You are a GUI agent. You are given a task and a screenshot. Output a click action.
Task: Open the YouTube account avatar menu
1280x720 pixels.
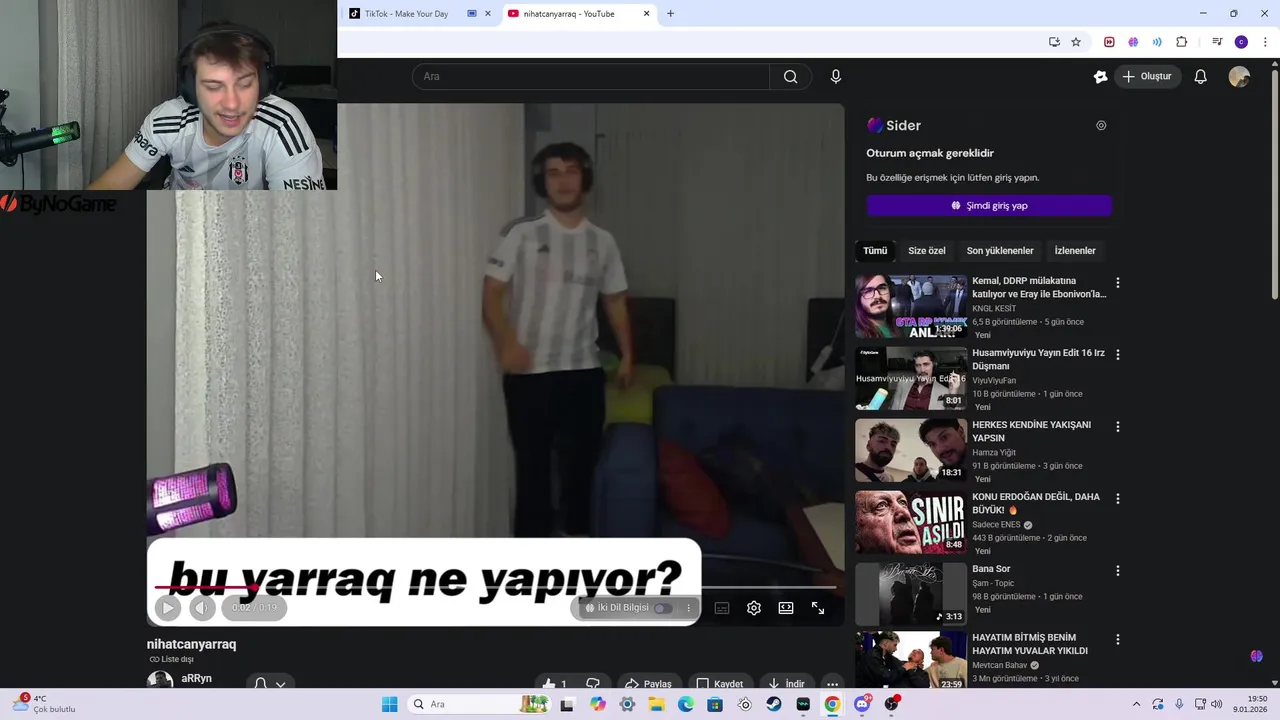[x=1239, y=76]
